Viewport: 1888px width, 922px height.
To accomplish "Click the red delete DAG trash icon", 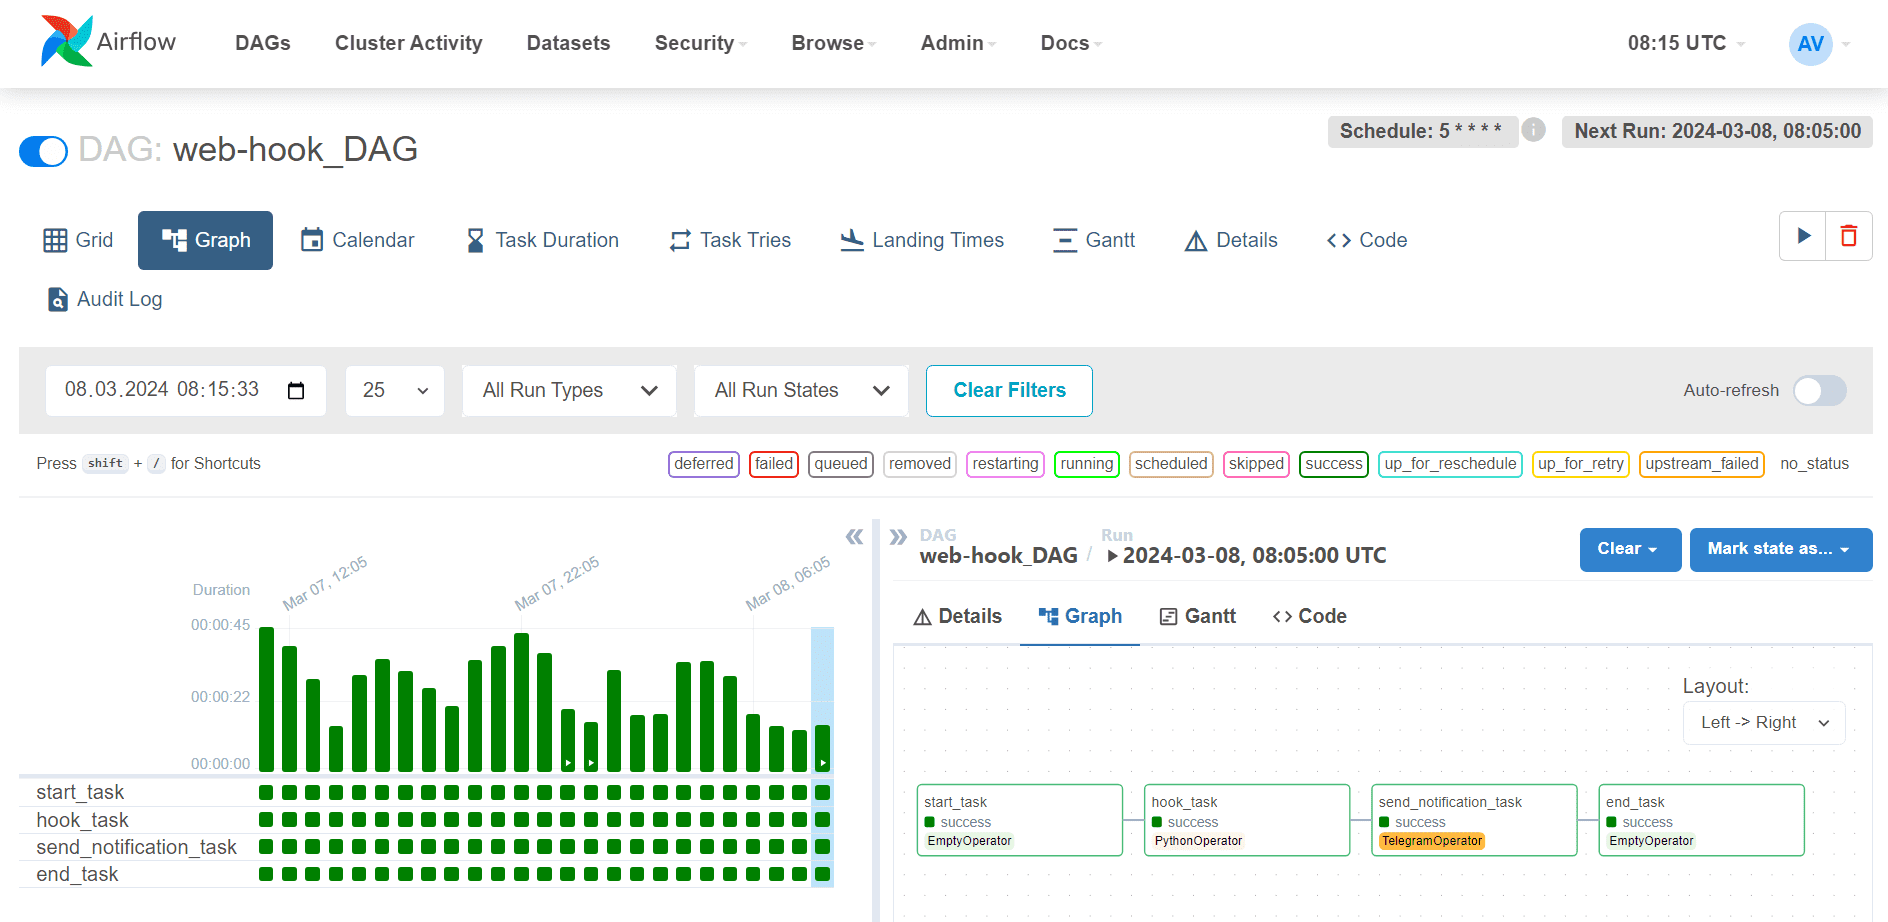I will (1849, 236).
